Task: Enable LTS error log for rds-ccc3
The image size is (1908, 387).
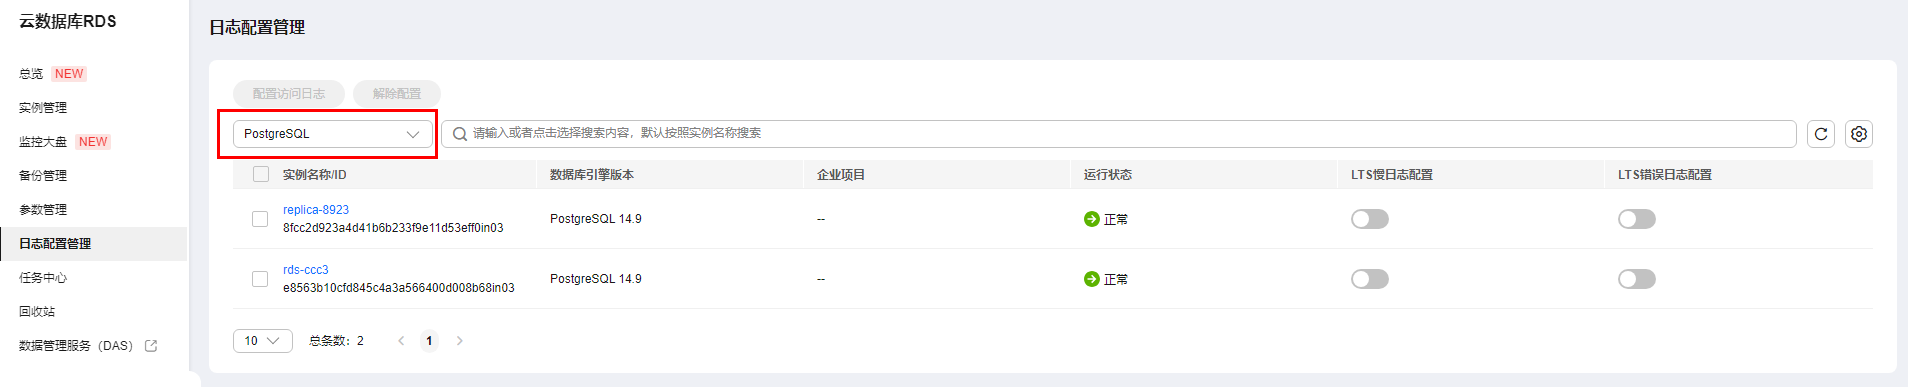Action: click(1637, 279)
